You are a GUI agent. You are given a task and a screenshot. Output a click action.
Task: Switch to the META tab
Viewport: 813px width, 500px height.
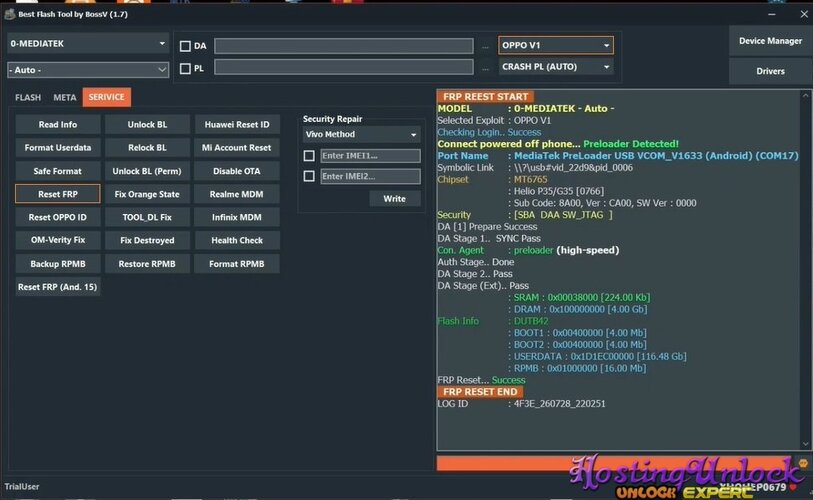click(x=65, y=98)
